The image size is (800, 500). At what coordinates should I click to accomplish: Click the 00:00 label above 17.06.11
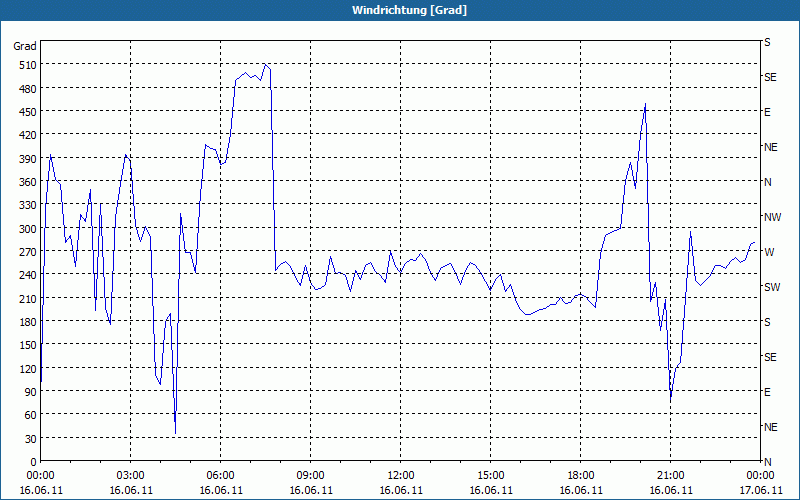click(x=760, y=476)
